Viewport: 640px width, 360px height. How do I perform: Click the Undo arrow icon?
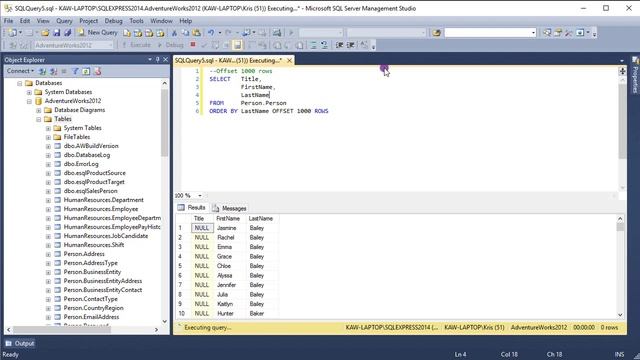pos(211,33)
